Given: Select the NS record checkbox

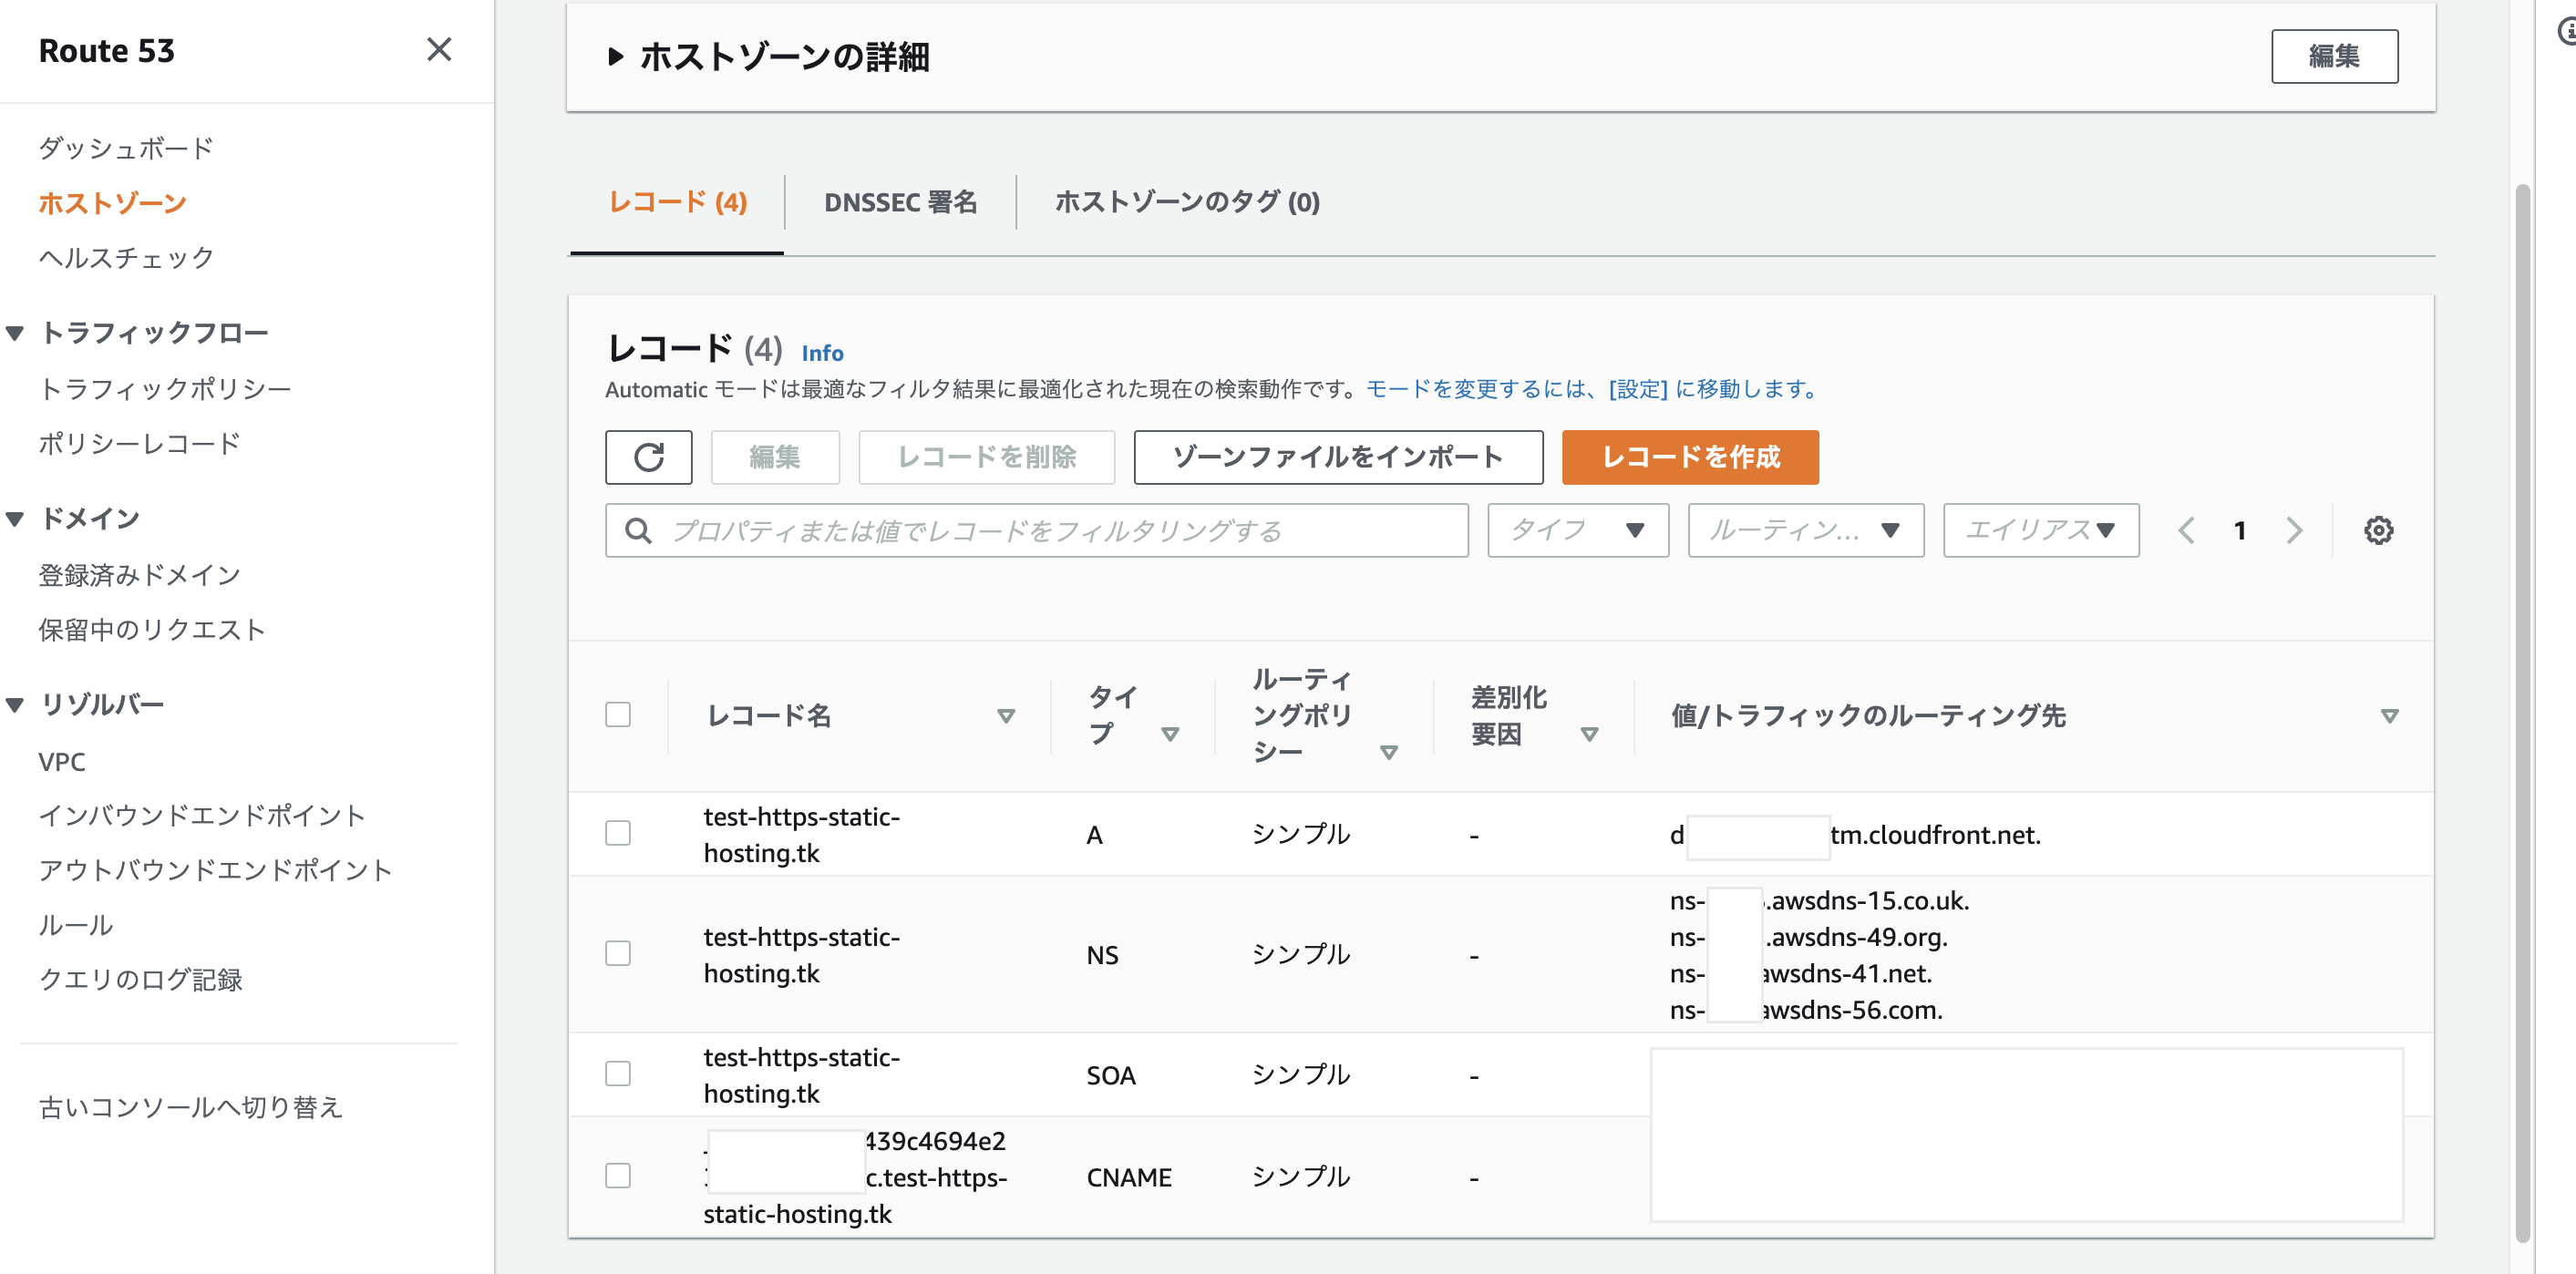Looking at the screenshot, I should tap(618, 953).
